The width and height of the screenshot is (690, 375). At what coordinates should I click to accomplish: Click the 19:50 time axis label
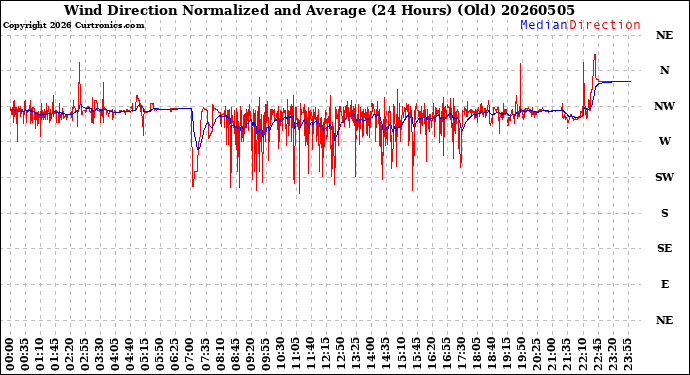point(521,354)
